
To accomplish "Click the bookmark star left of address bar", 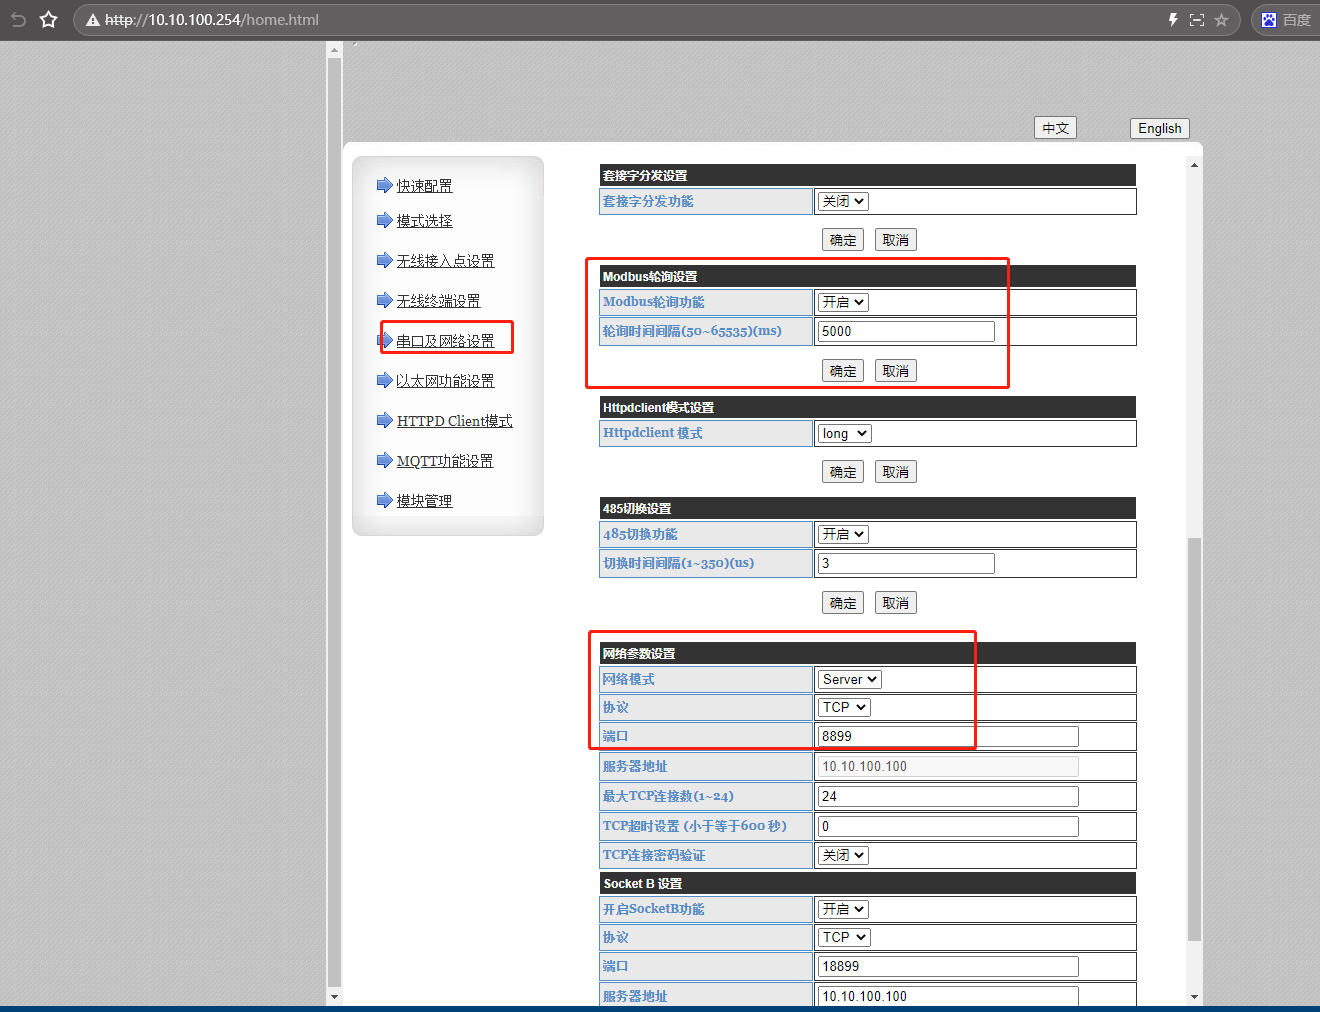I will point(48,20).
